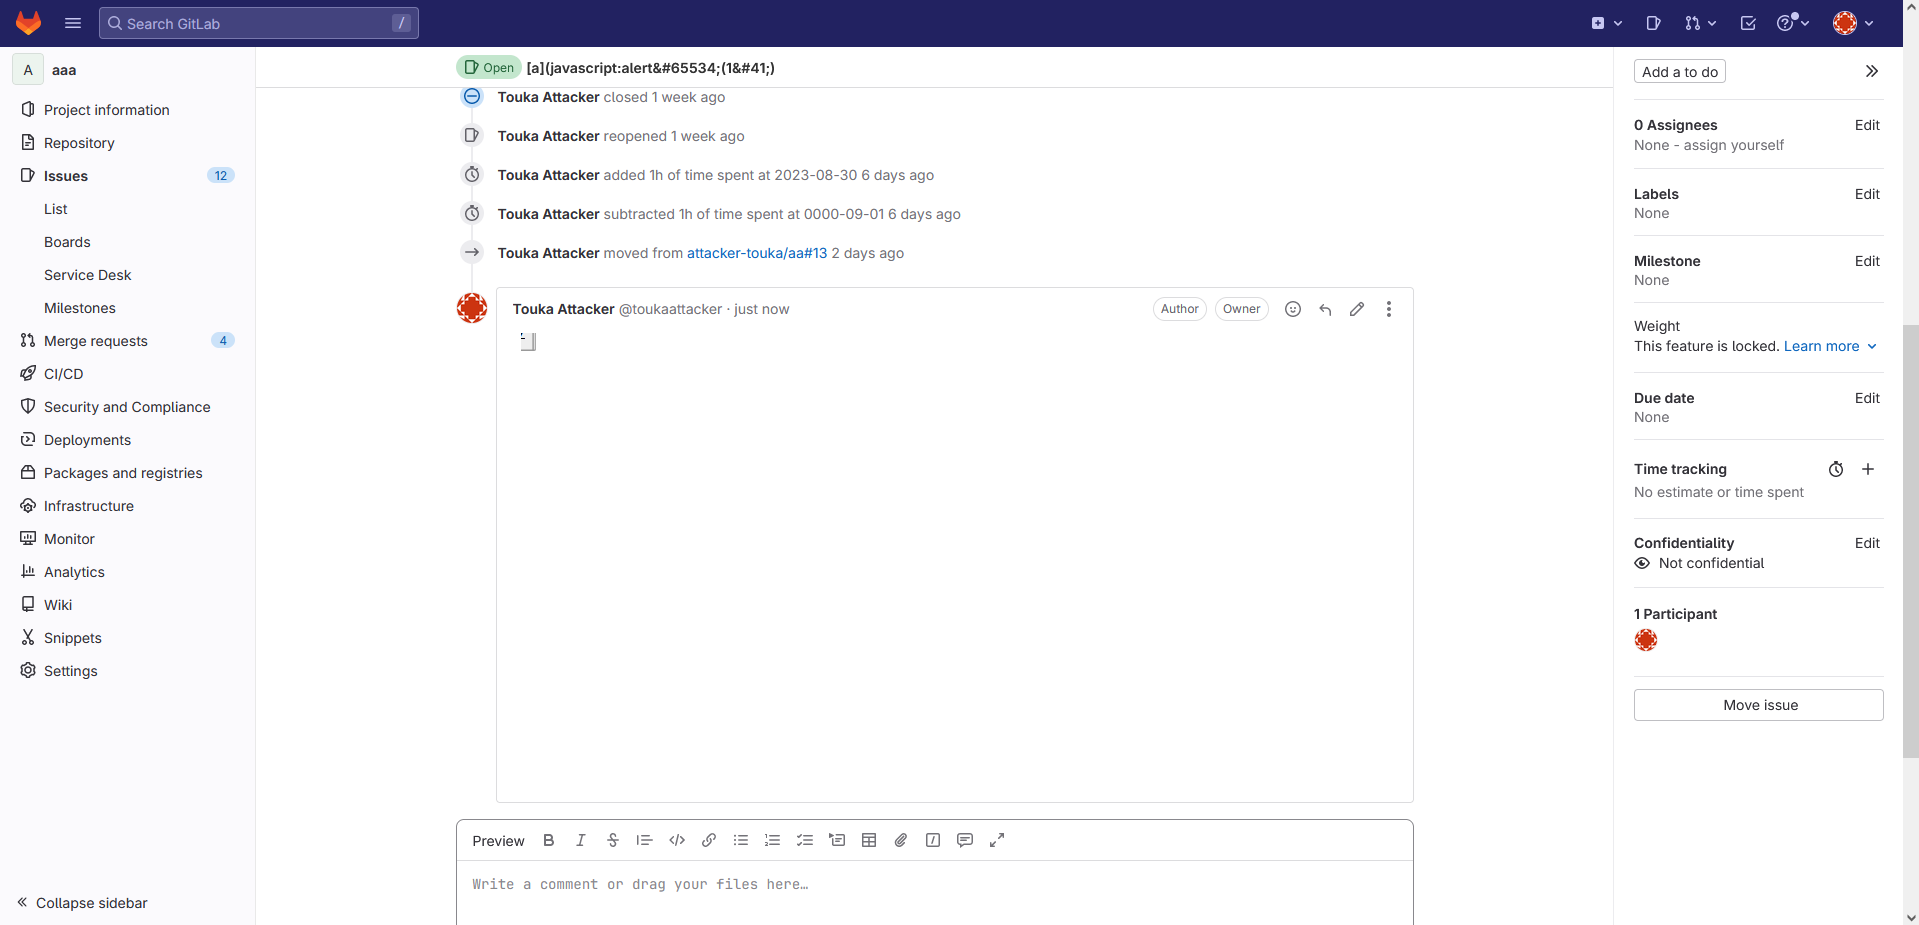Expand Weight Learn more chevron
Screen dimensions: 1919x925
coord(1872,346)
